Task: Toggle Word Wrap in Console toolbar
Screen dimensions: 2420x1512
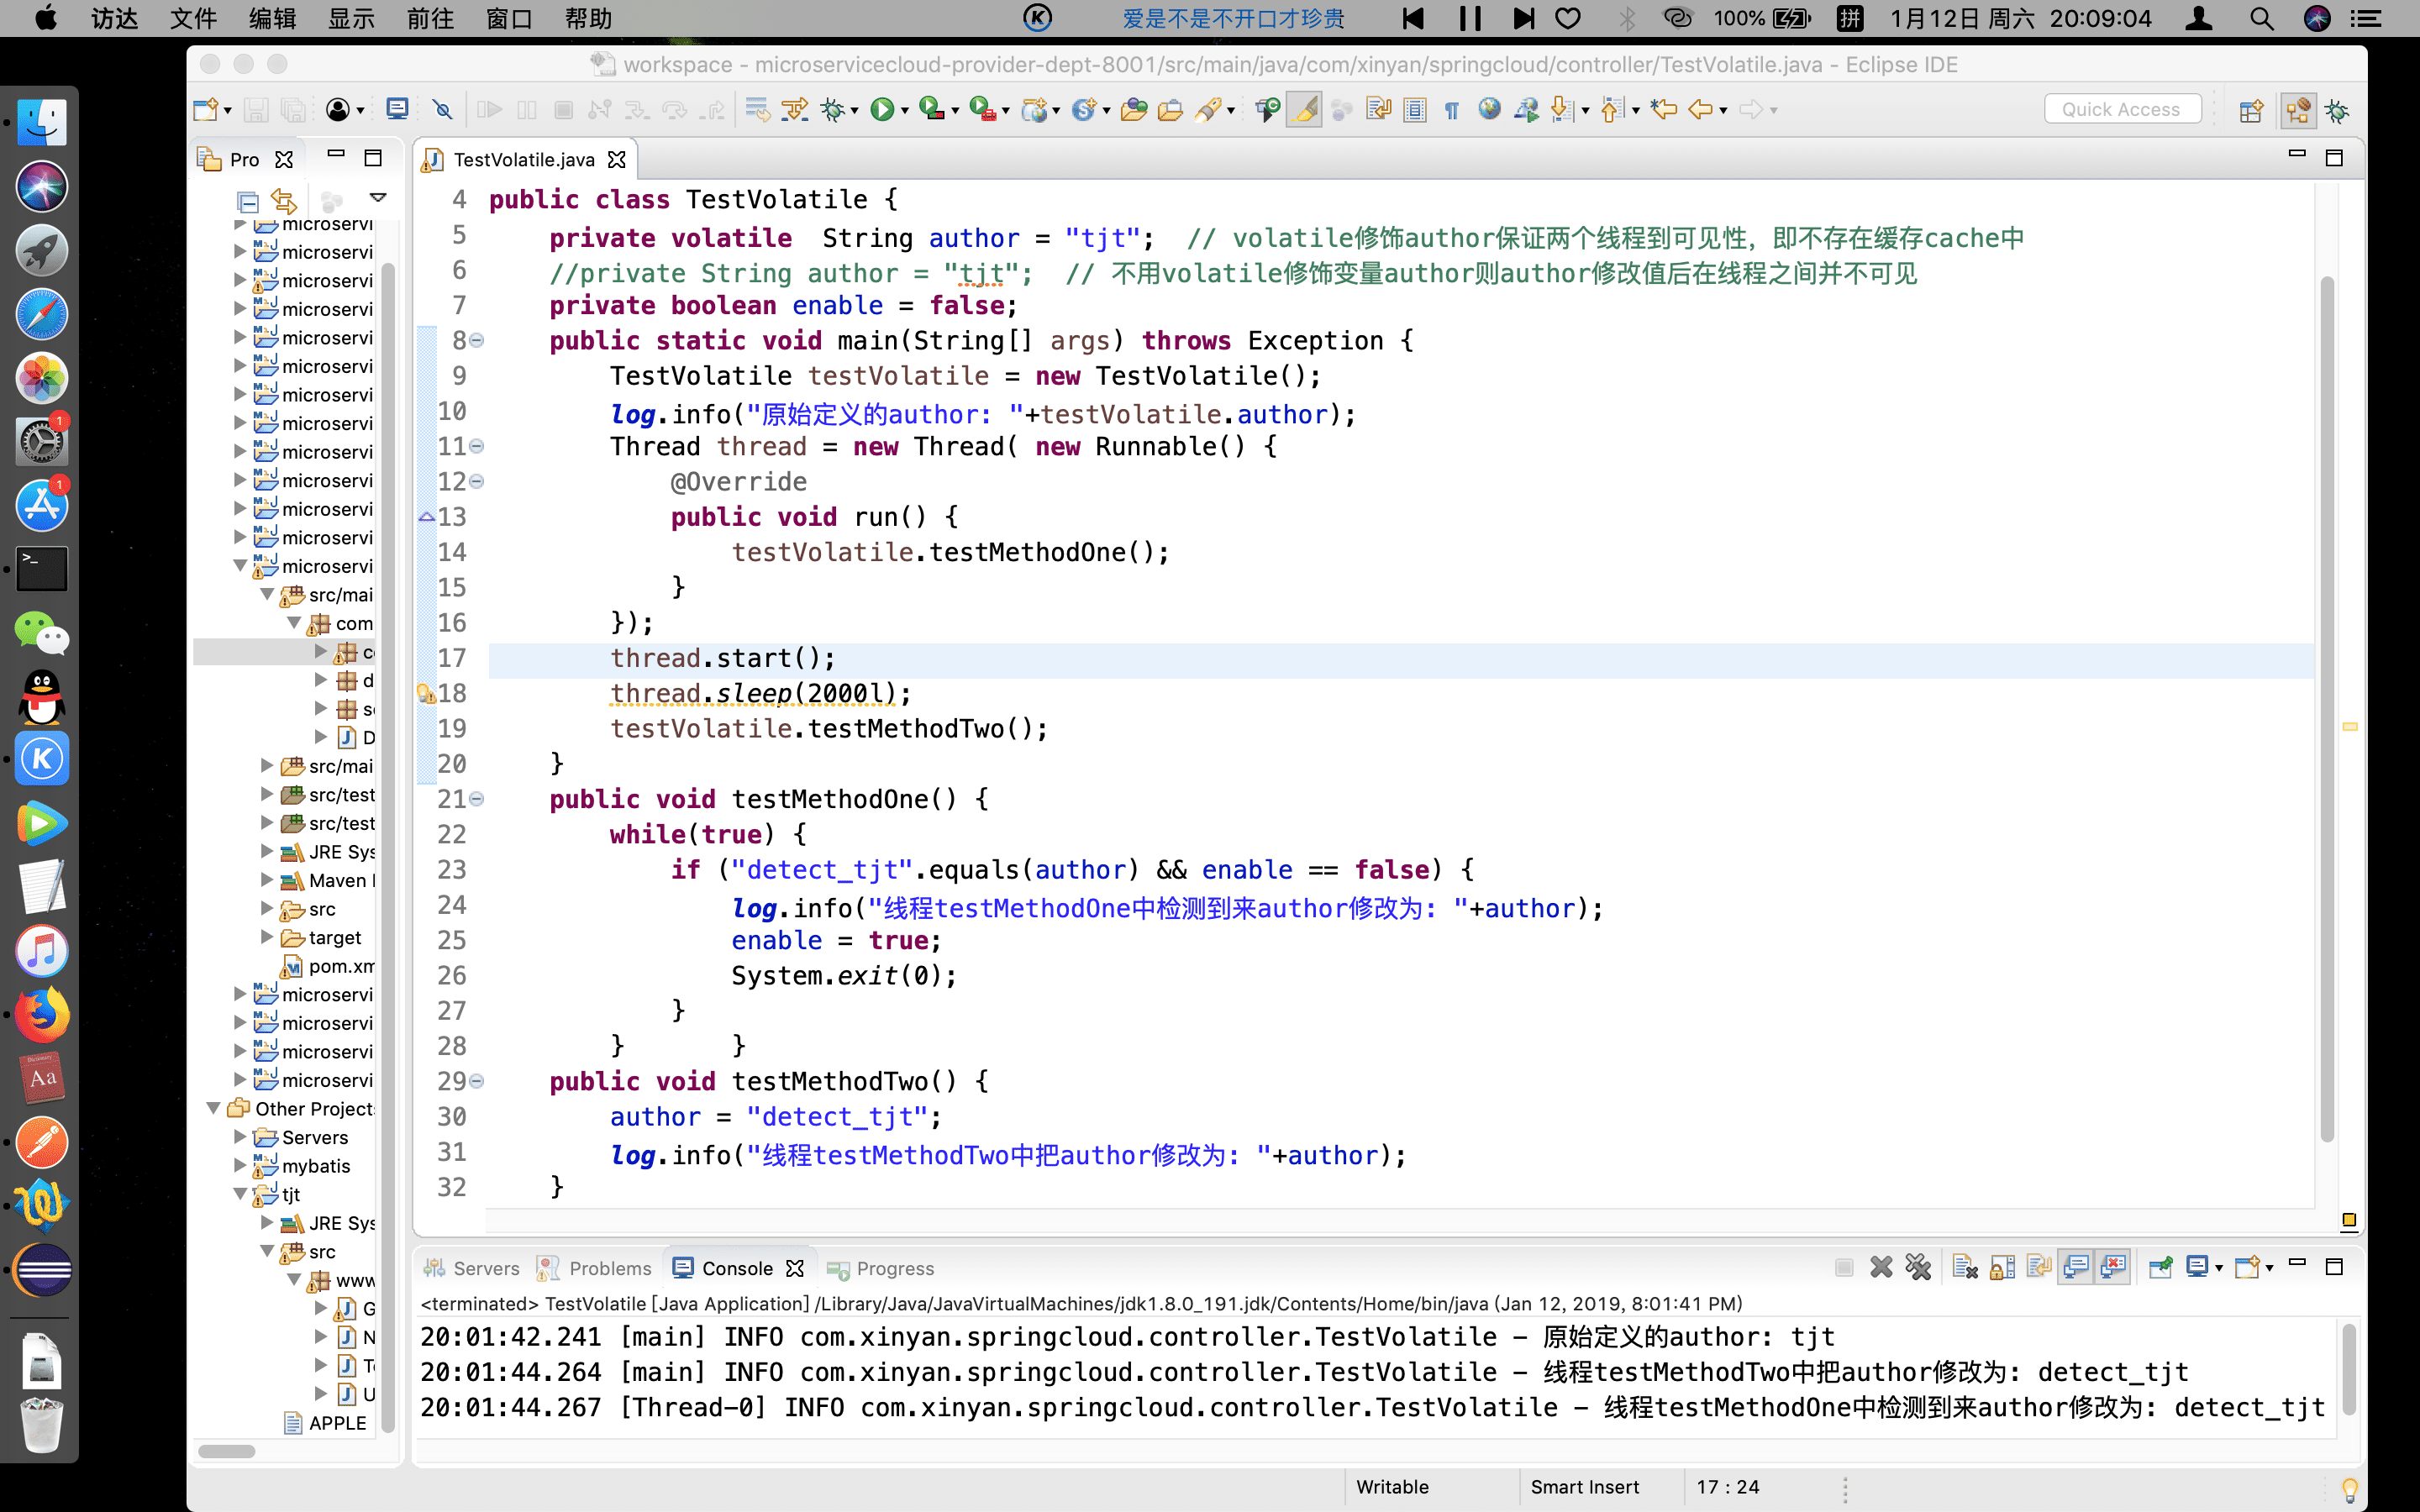Action: coord(2039,1267)
